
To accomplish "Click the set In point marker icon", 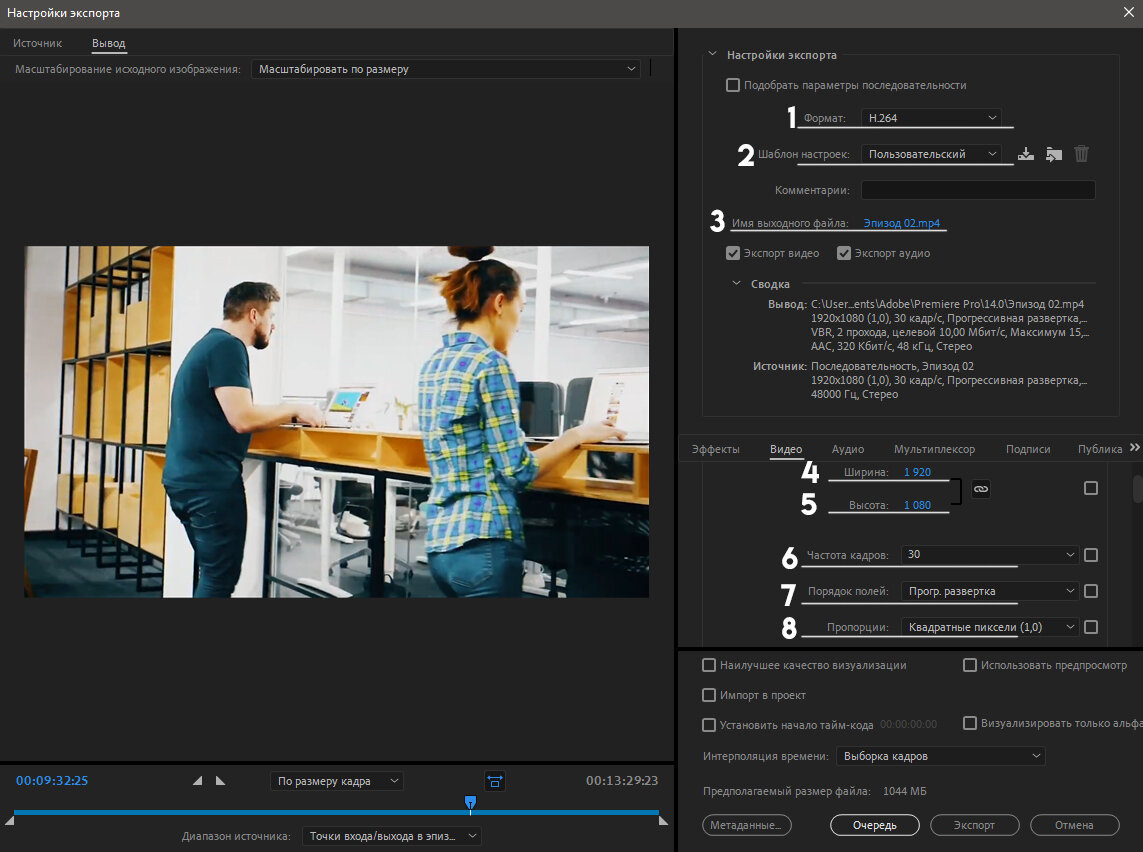I will (197, 780).
